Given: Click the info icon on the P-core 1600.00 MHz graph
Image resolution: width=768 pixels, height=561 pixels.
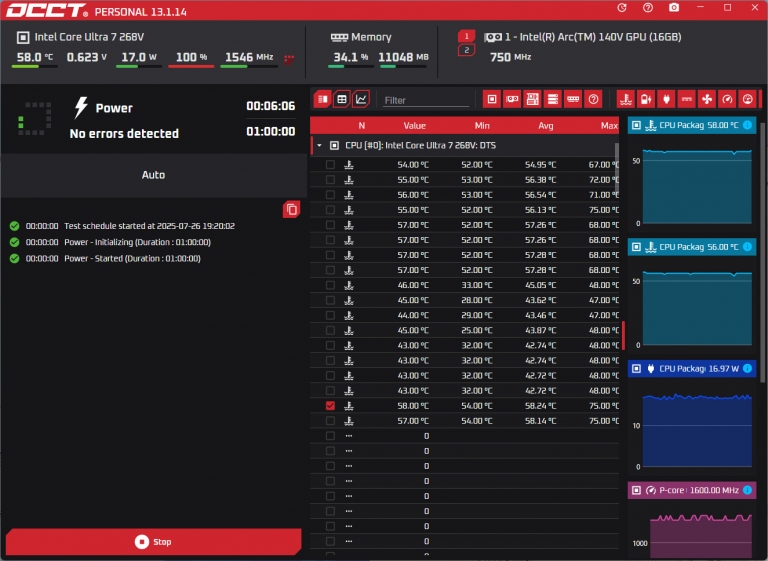Looking at the screenshot, I should pos(747,490).
